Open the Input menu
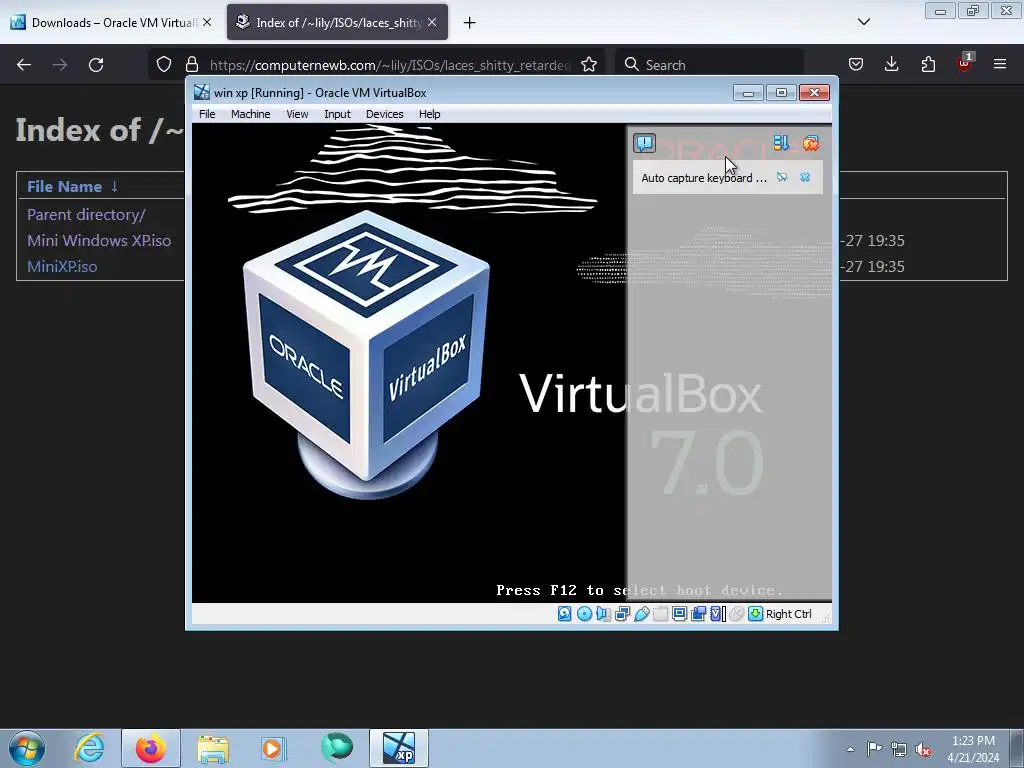Image resolution: width=1024 pixels, height=768 pixels. pyautogui.click(x=337, y=114)
